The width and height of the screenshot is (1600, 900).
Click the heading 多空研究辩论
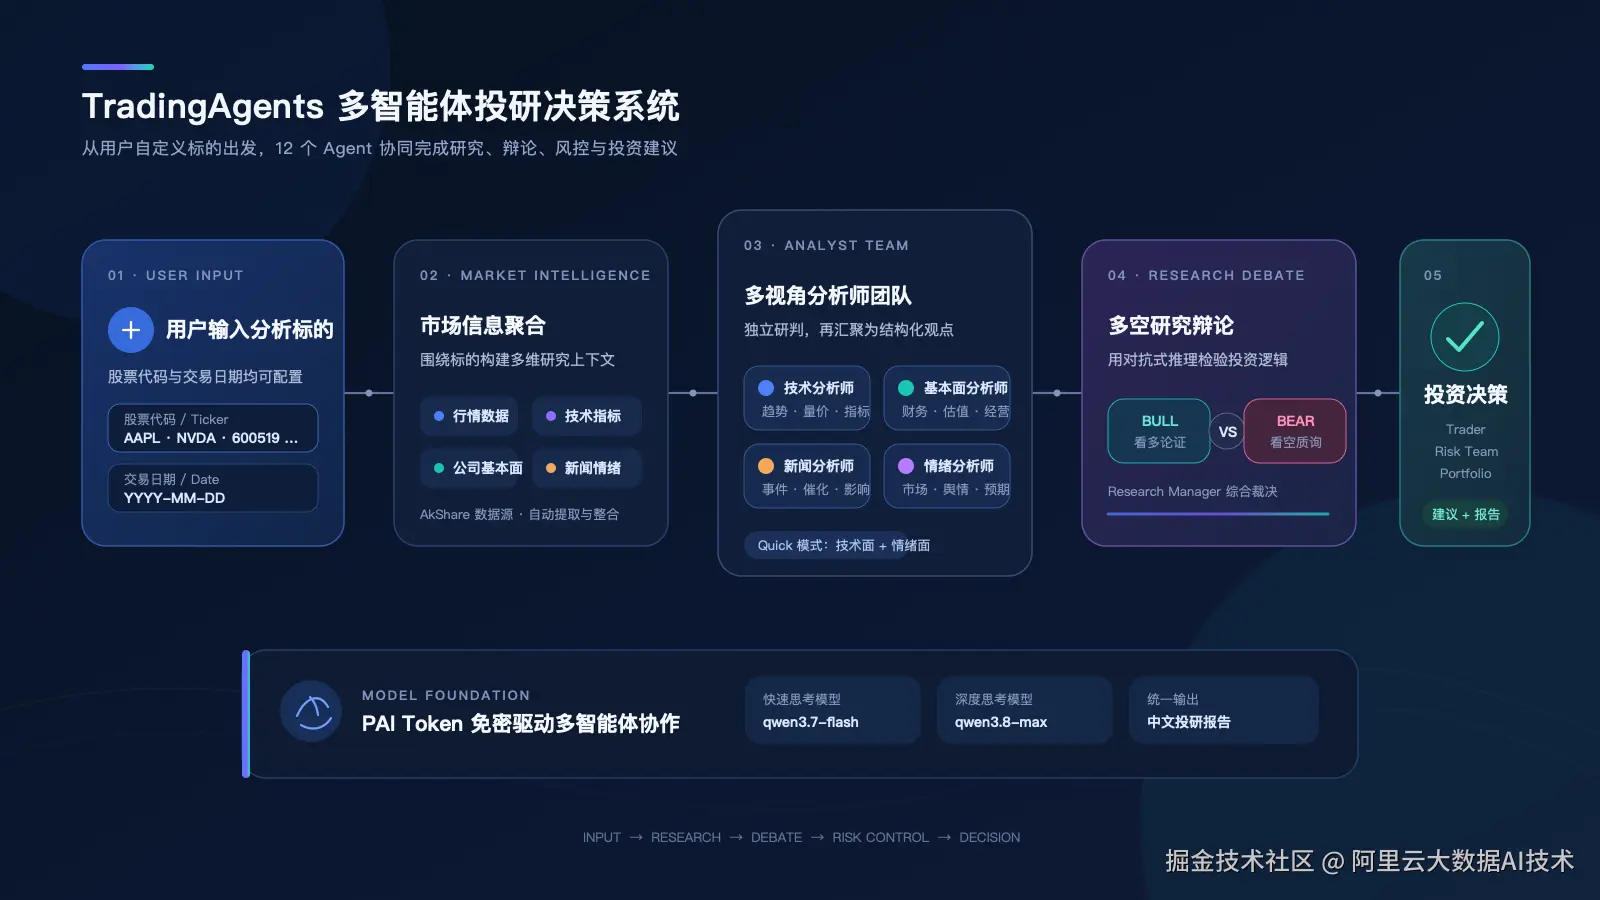1171,326
